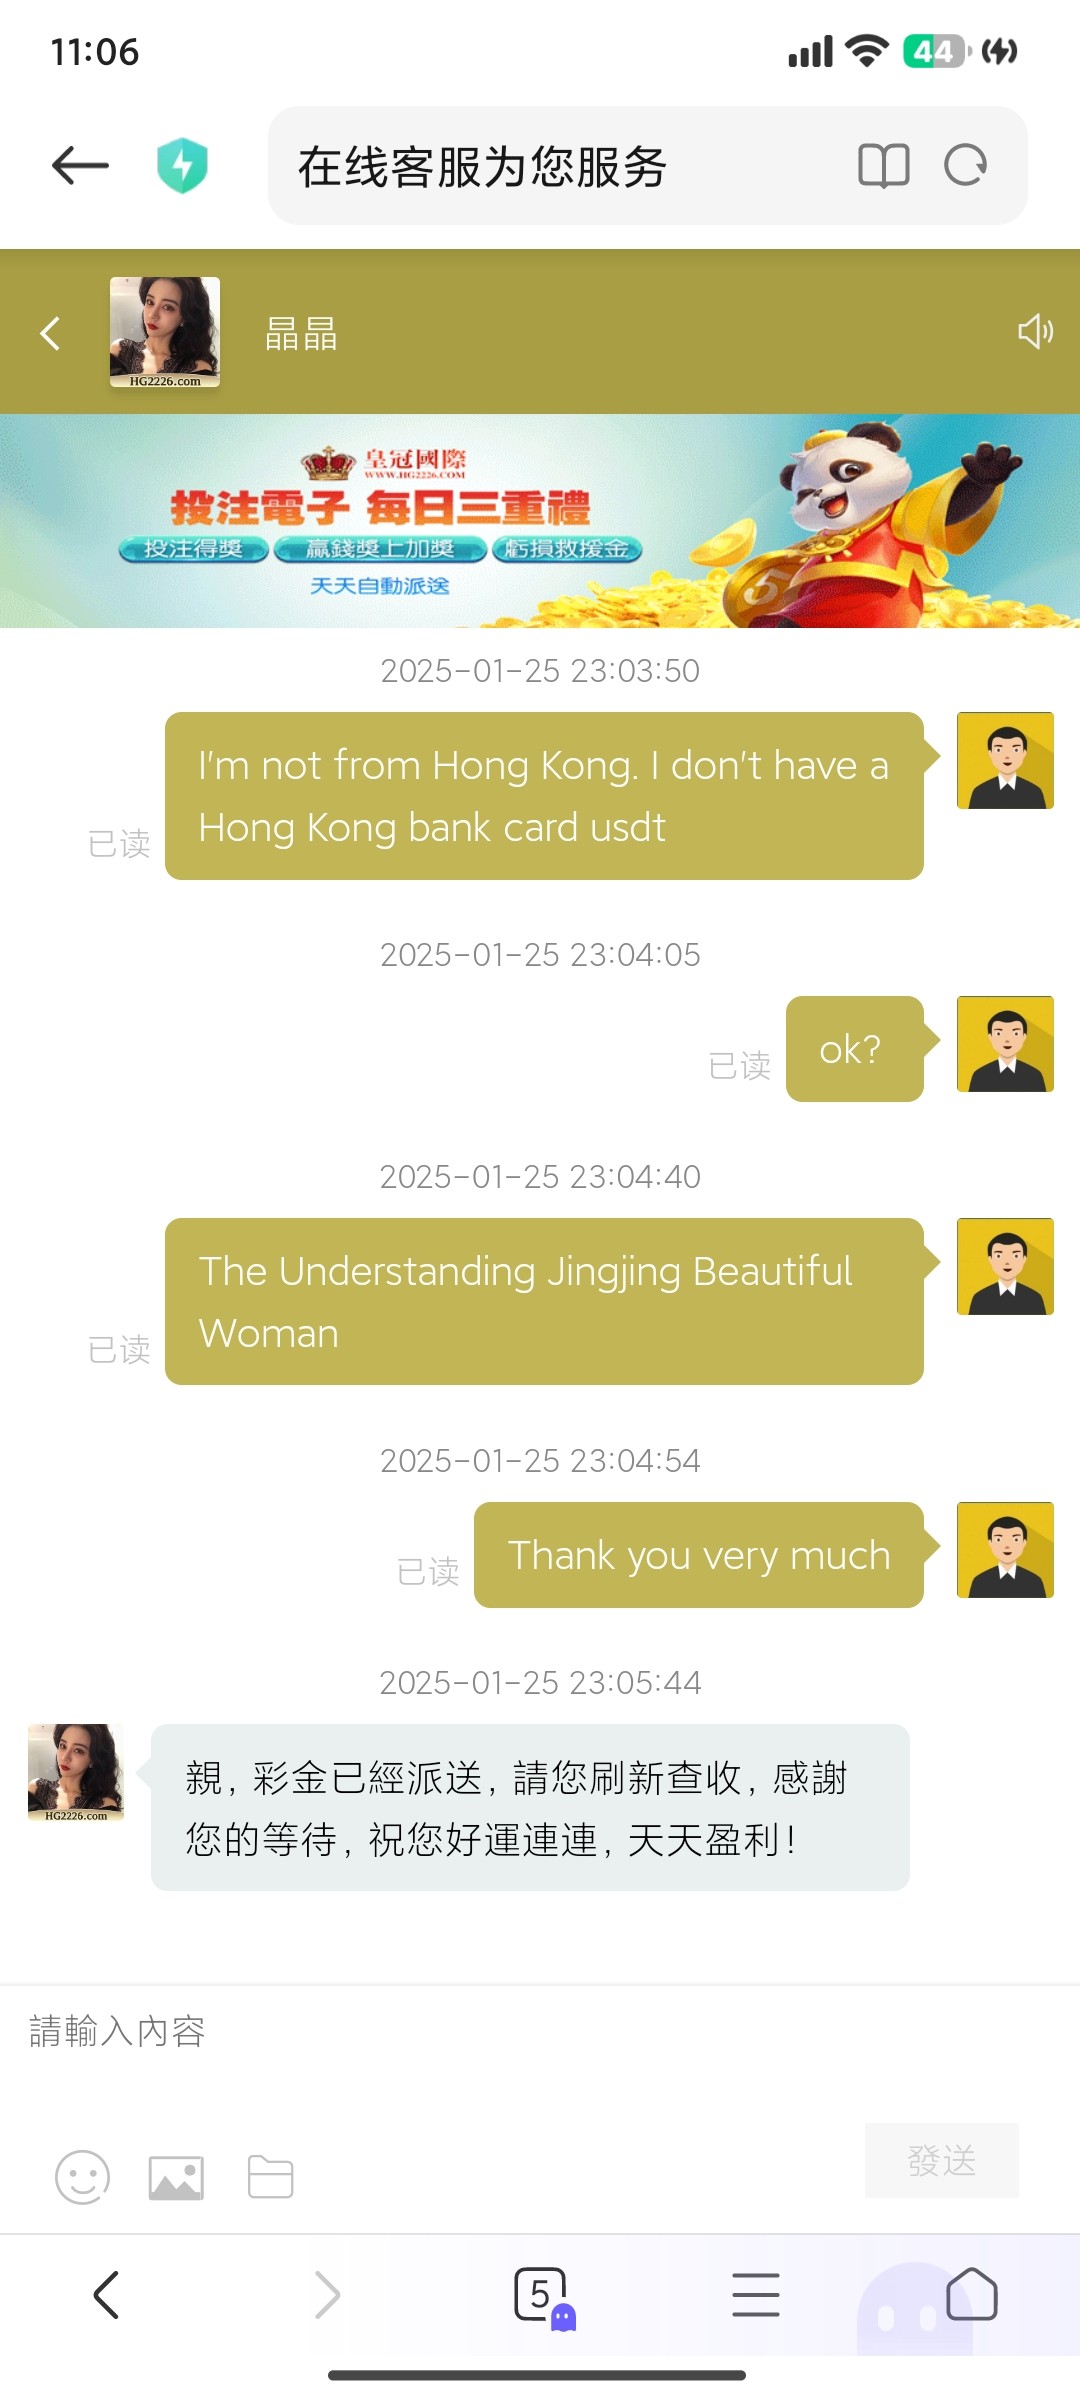Tap the bottom navigation back chevron
This screenshot has width=1080, height=2400.
coord(106,2294)
